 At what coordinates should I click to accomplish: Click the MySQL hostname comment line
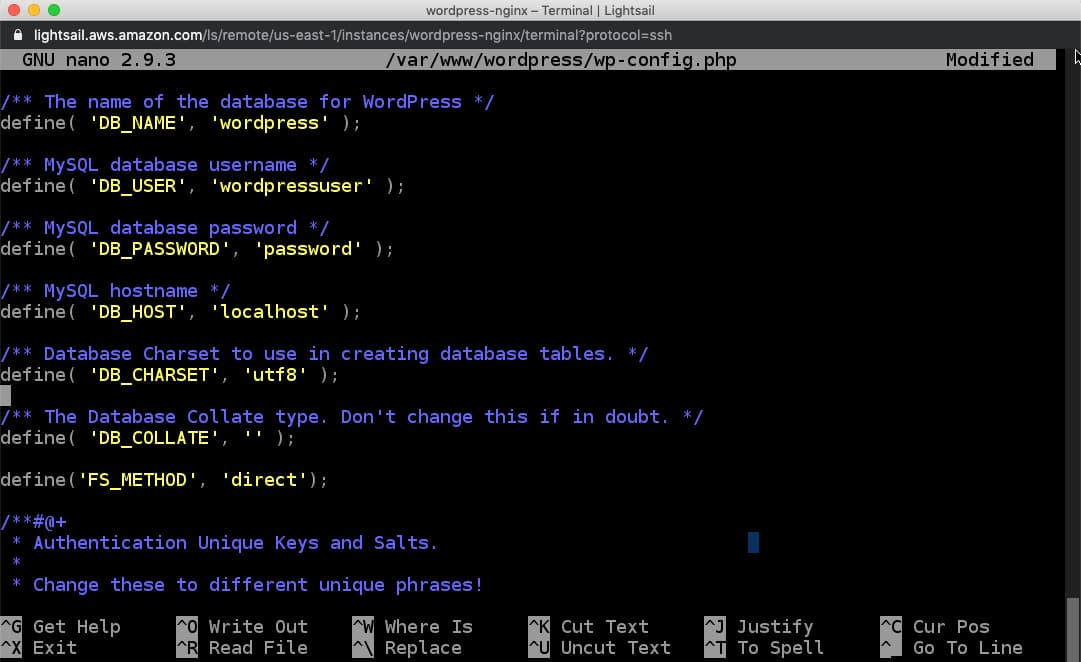point(115,290)
